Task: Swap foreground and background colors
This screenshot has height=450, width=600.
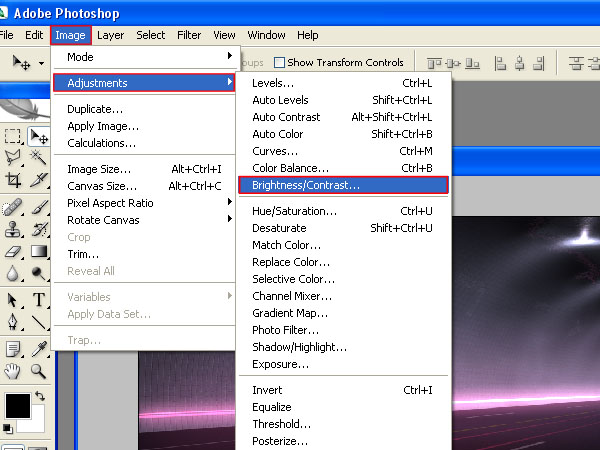Action: [x=40, y=396]
